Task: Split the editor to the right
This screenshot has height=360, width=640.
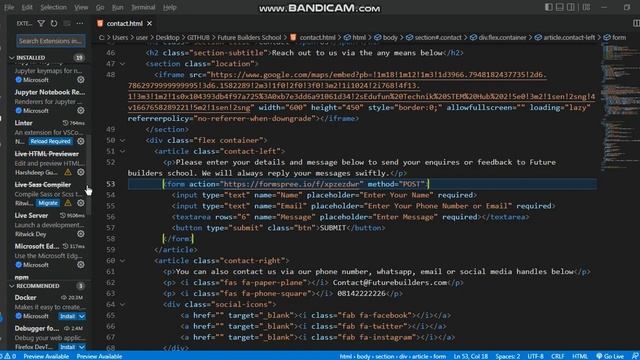Action: pos(636,23)
